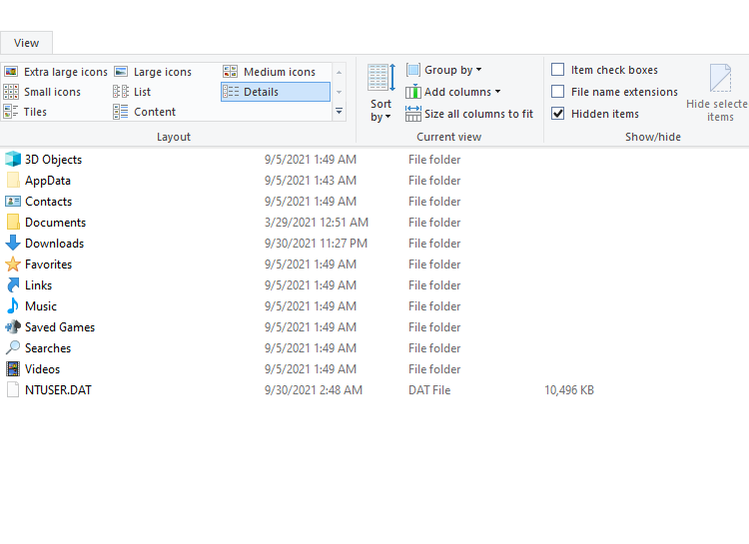
Task: Click the layout gallery down arrow
Action: click(x=339, y=92)
